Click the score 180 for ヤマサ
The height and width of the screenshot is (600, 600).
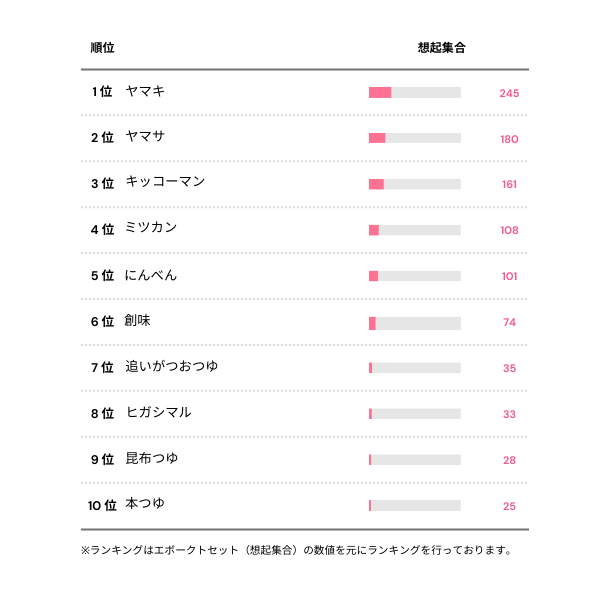pos(509,139)
